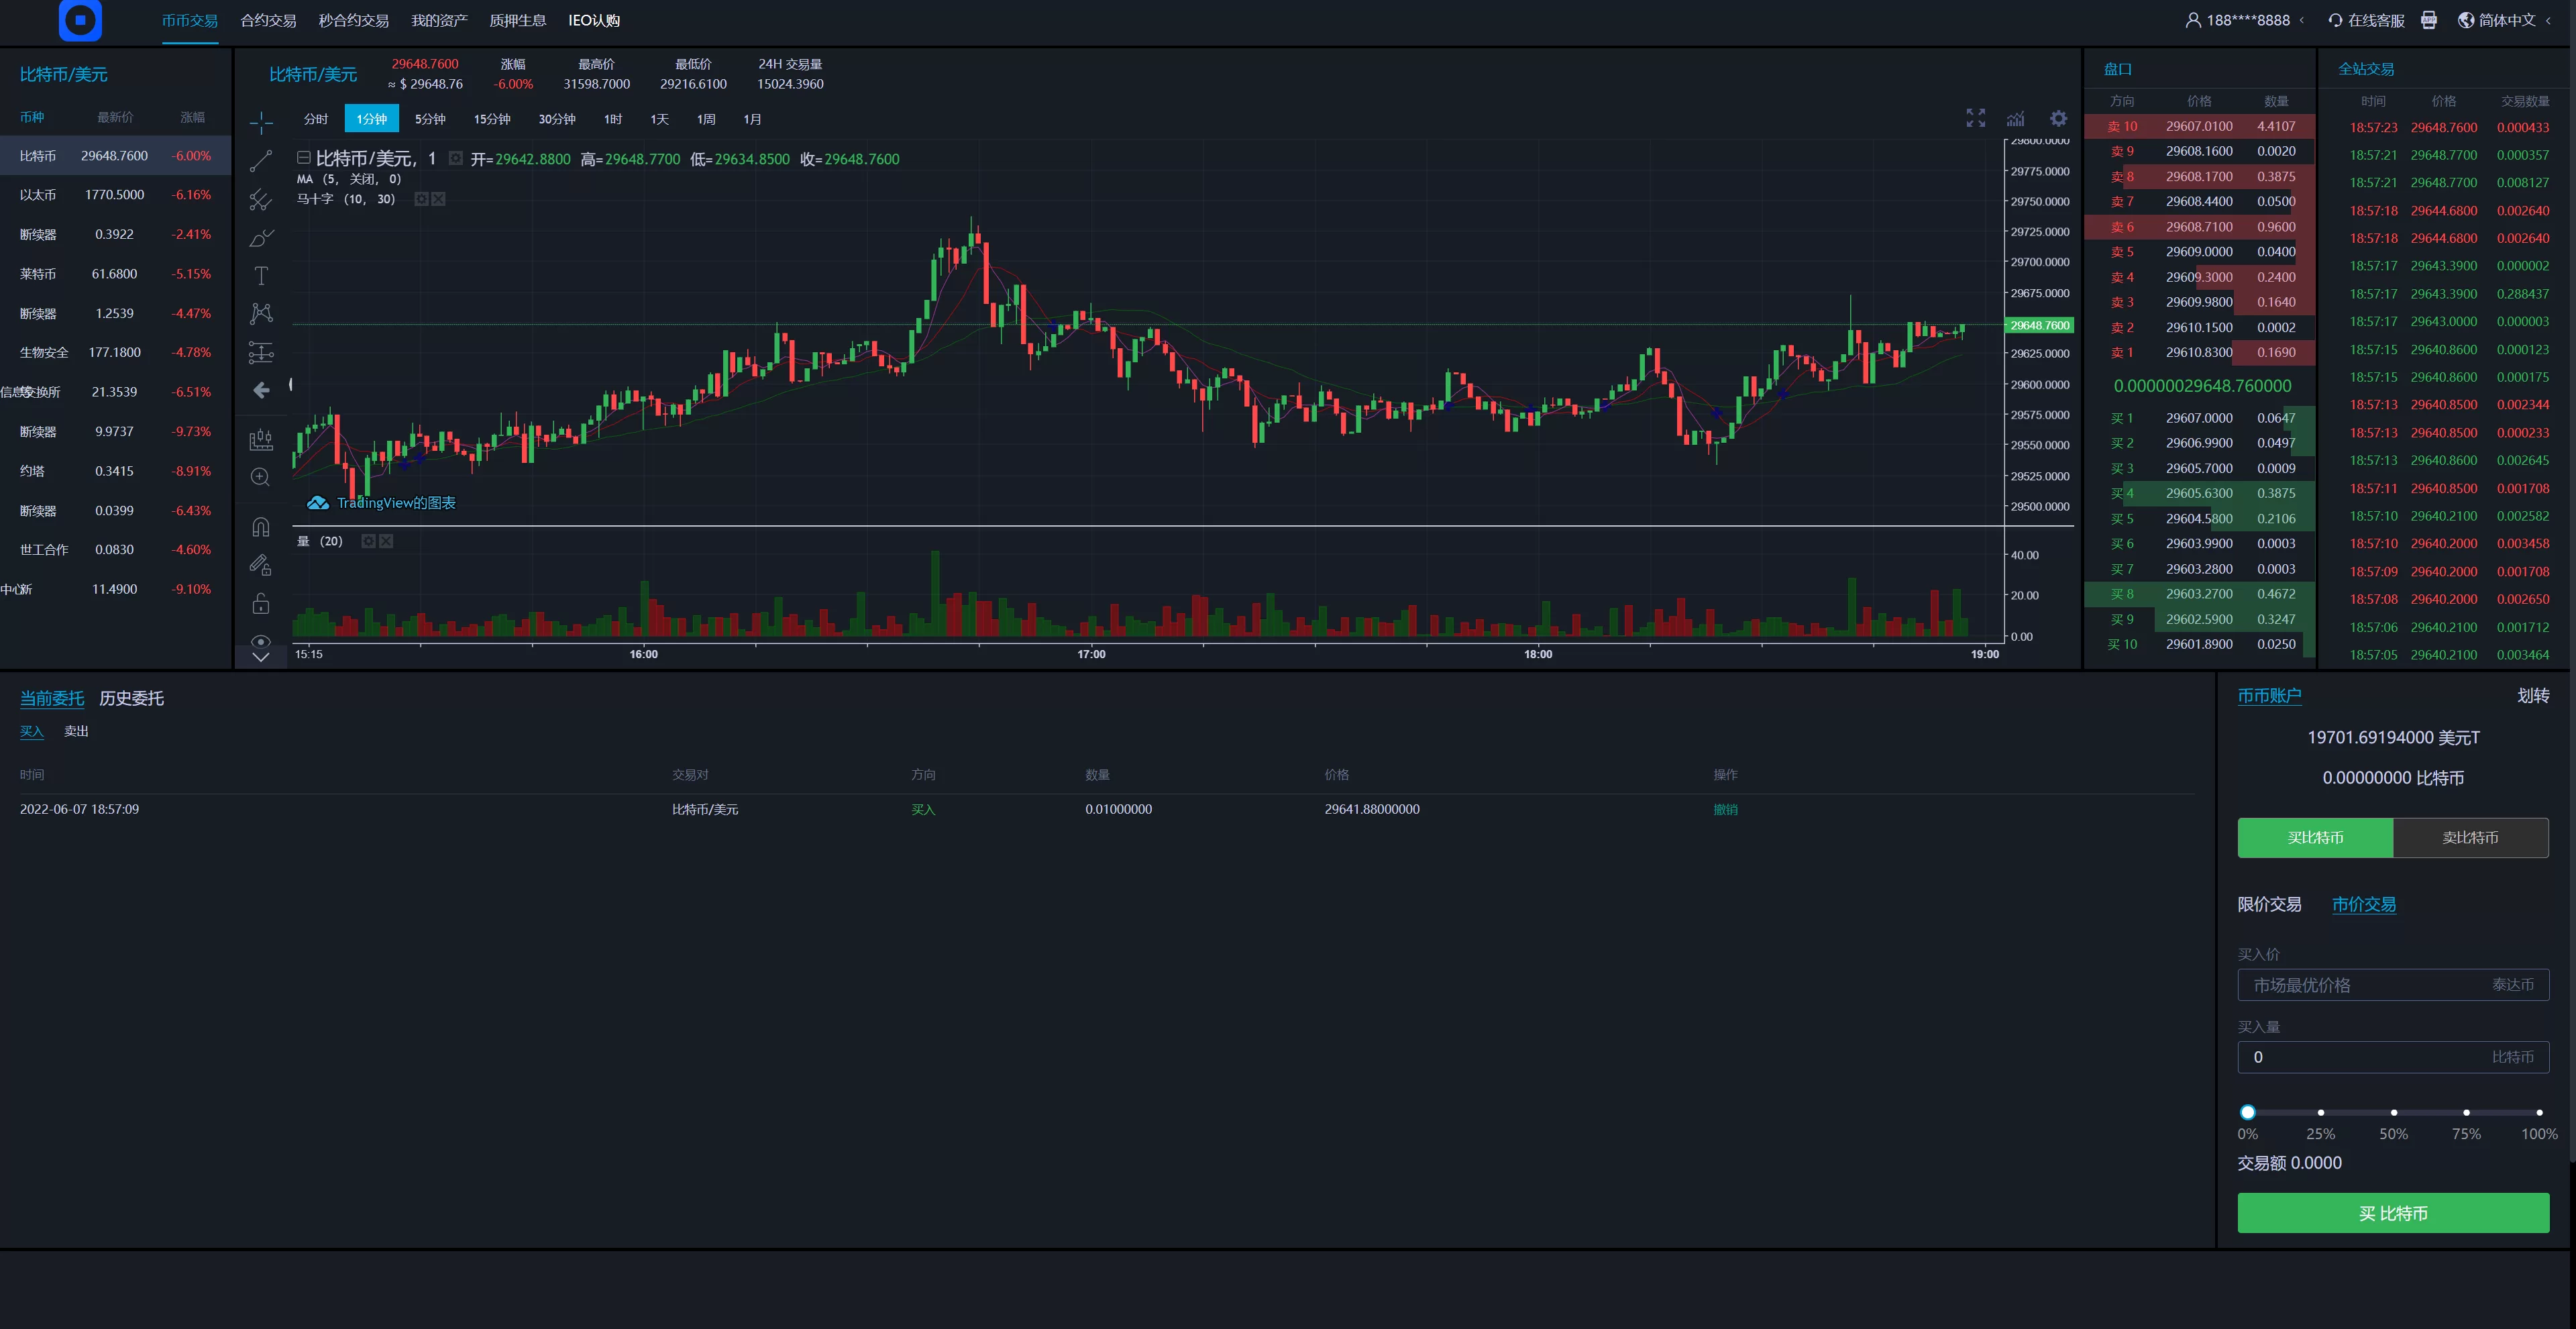Enable magnet mode on chart toolbar
The image size is (2576, 1329).
pos(261,527)
